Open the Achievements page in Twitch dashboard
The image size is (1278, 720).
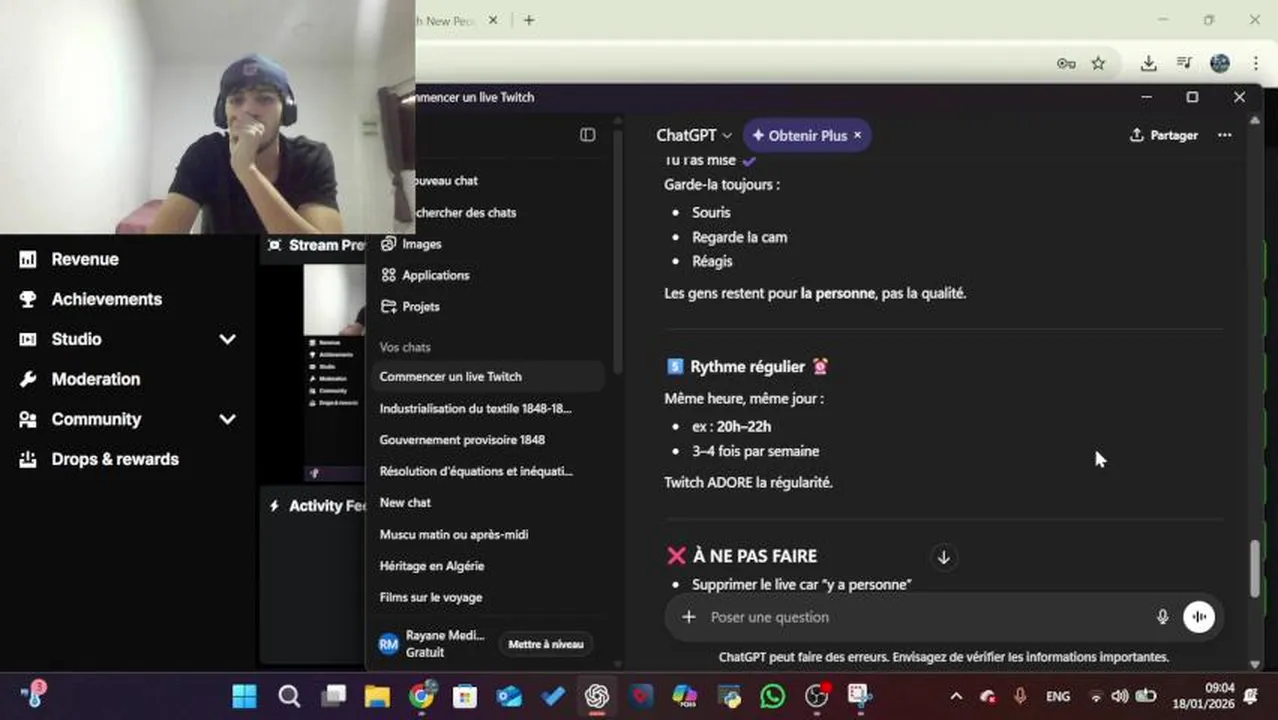[x=107, y=299]
